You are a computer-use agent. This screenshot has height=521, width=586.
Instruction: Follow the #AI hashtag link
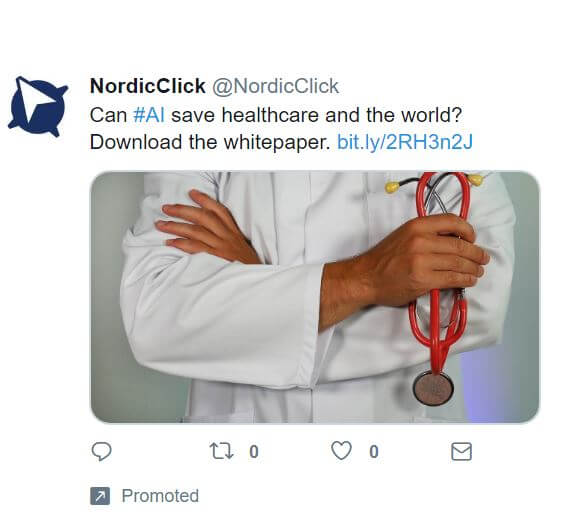pyautogui.click(x=149, y=115)
